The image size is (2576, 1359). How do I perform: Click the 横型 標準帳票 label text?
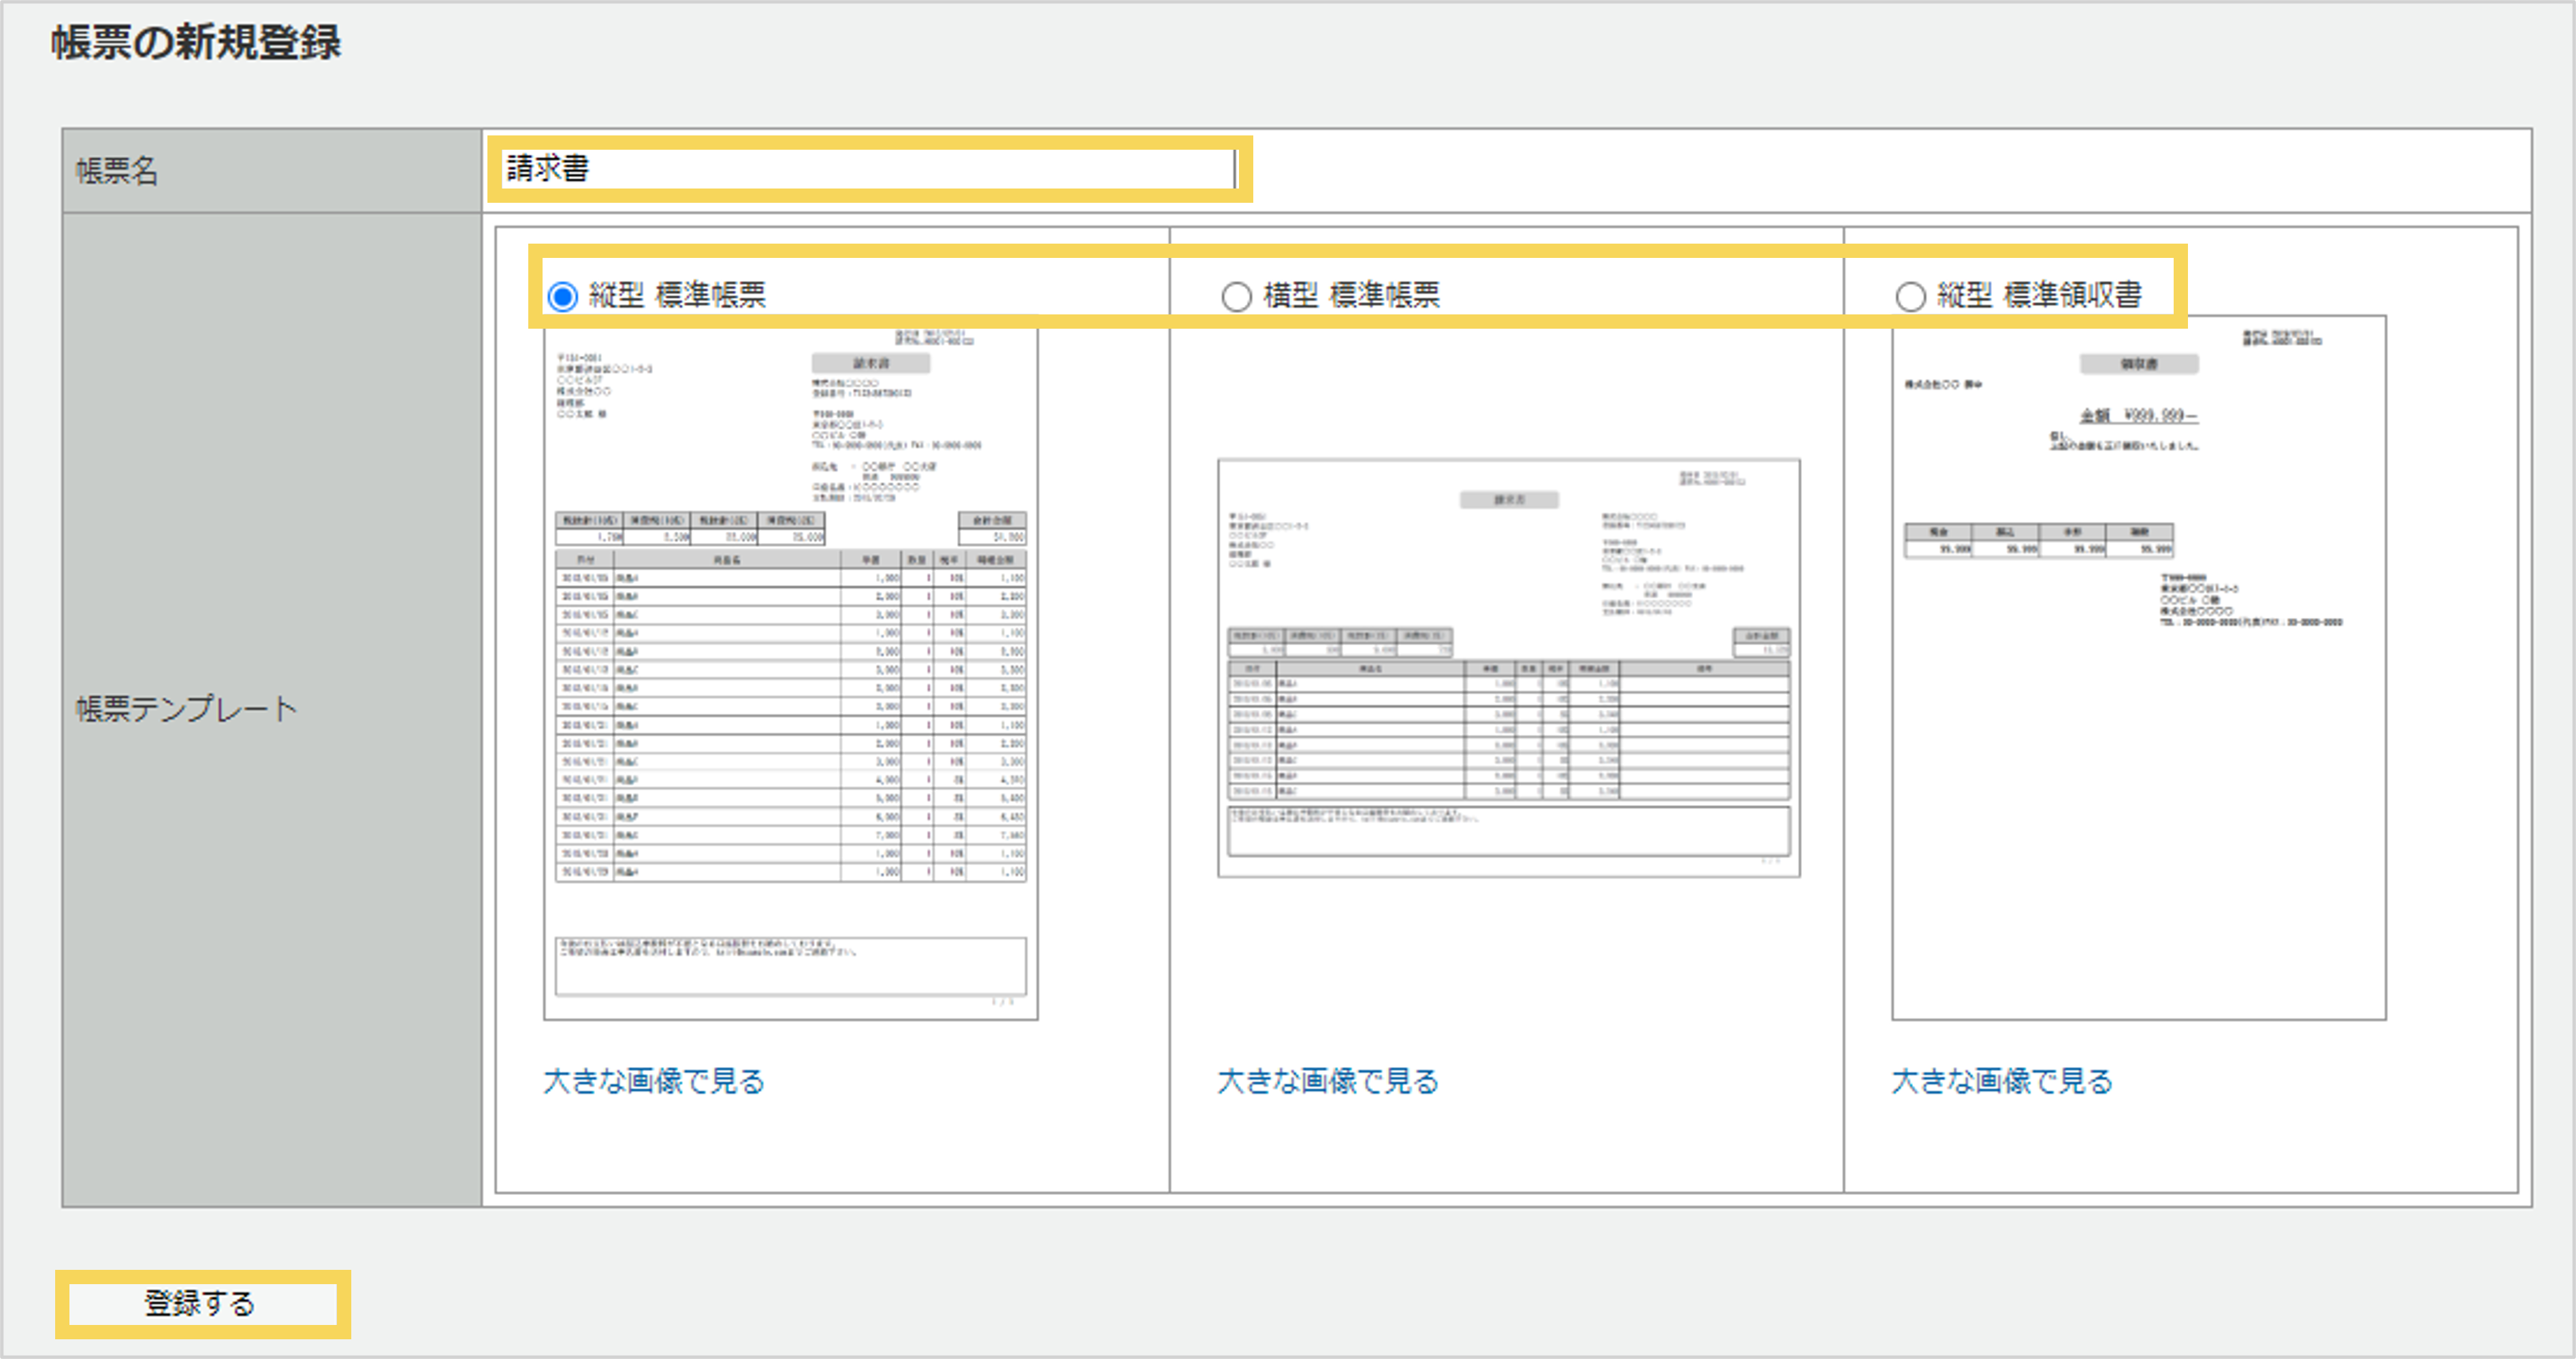(1351, 295)
